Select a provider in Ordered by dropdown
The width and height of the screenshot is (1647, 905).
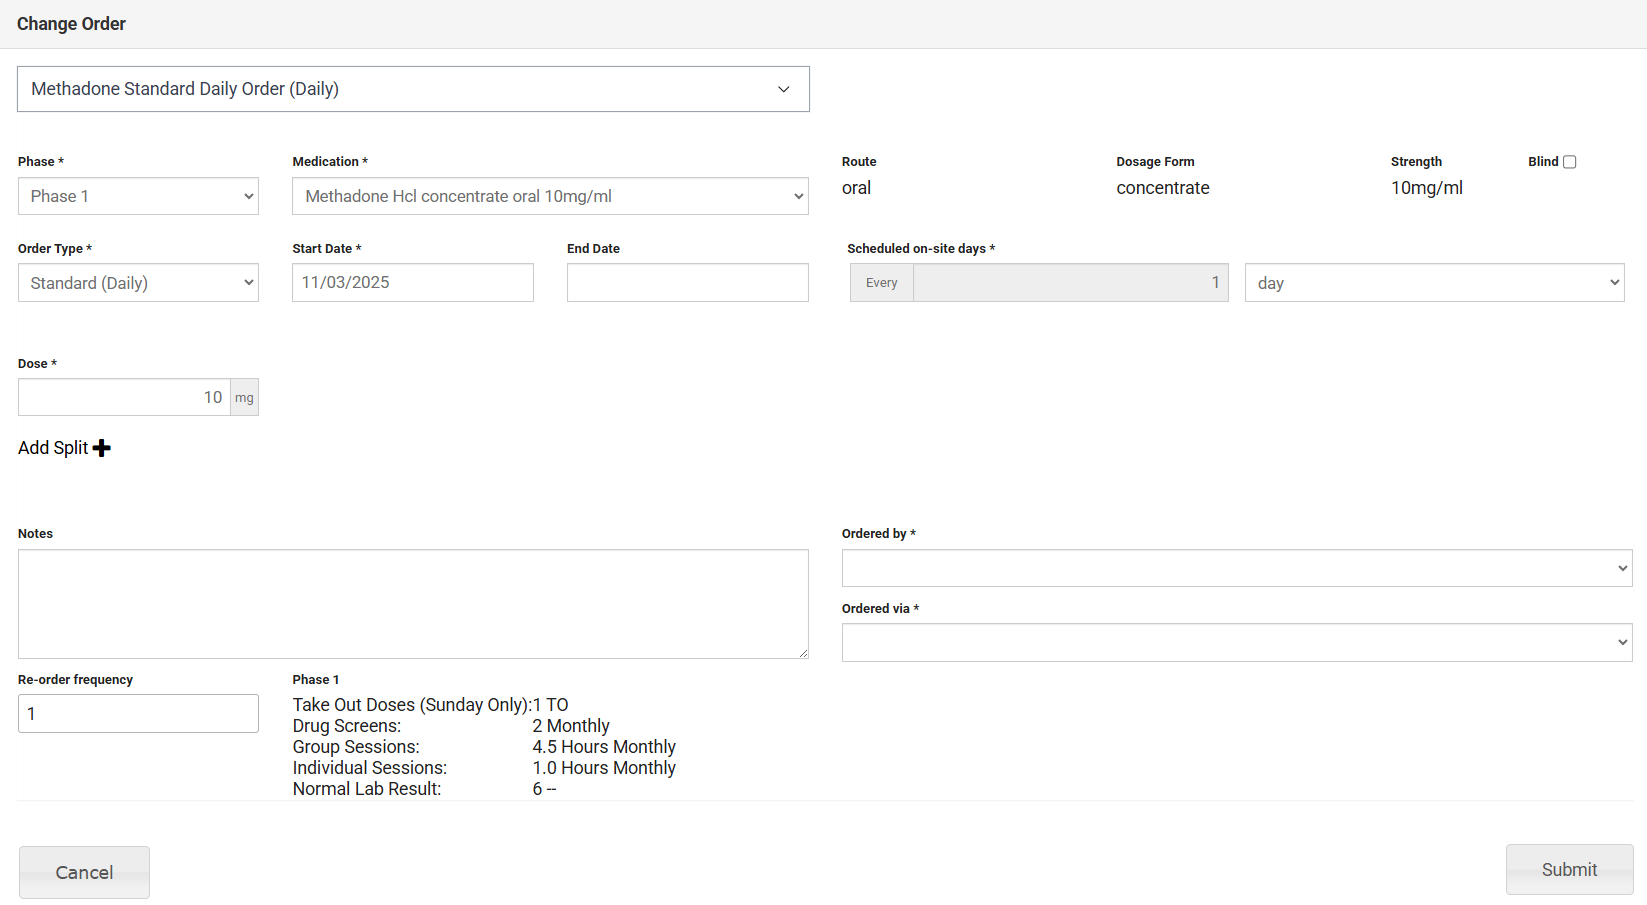click(1236, 568)
